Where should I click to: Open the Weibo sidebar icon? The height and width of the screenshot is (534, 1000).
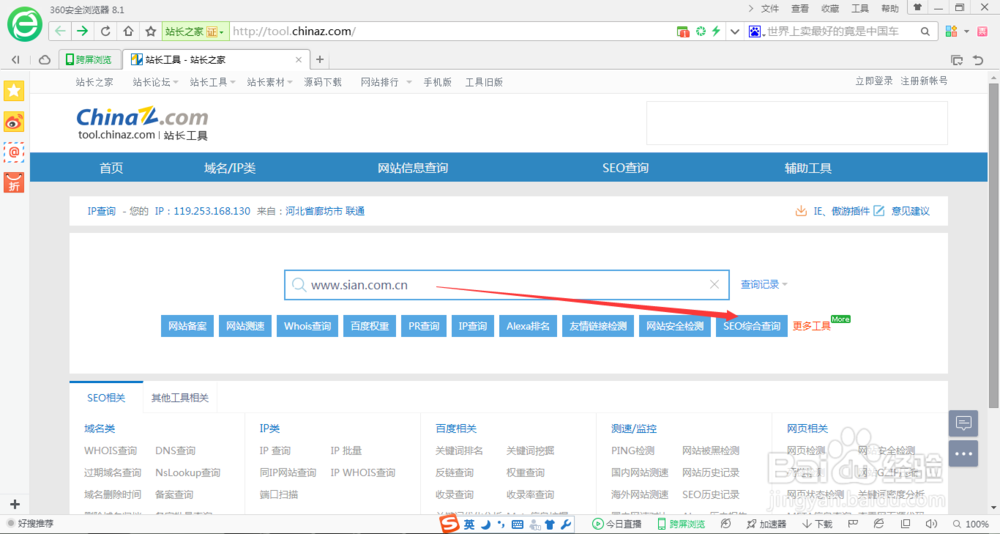click(14, 121)
